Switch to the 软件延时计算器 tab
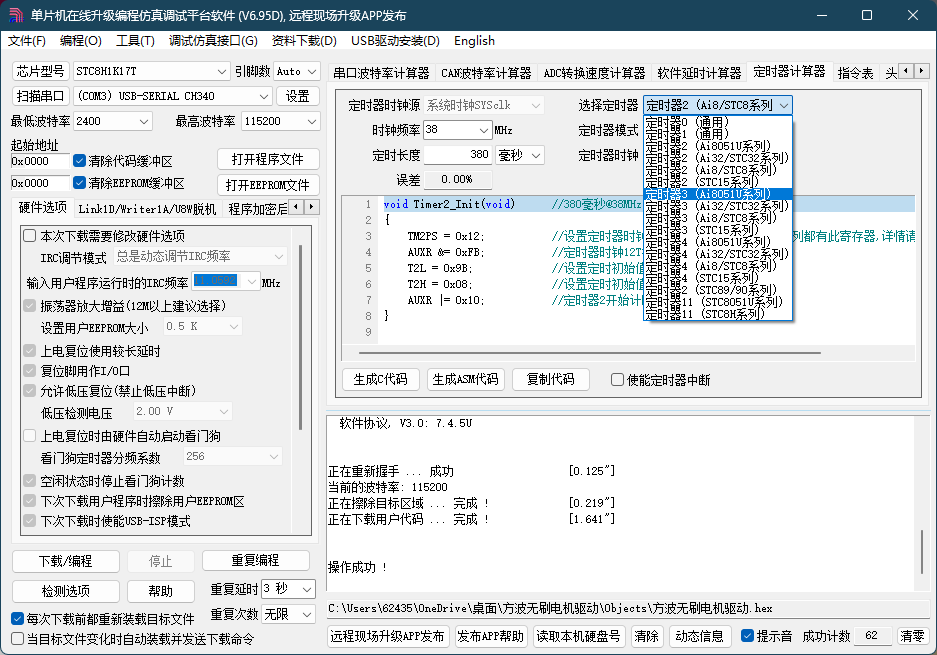The height and width of the screenshot is (655, 937). click(699, 73)
